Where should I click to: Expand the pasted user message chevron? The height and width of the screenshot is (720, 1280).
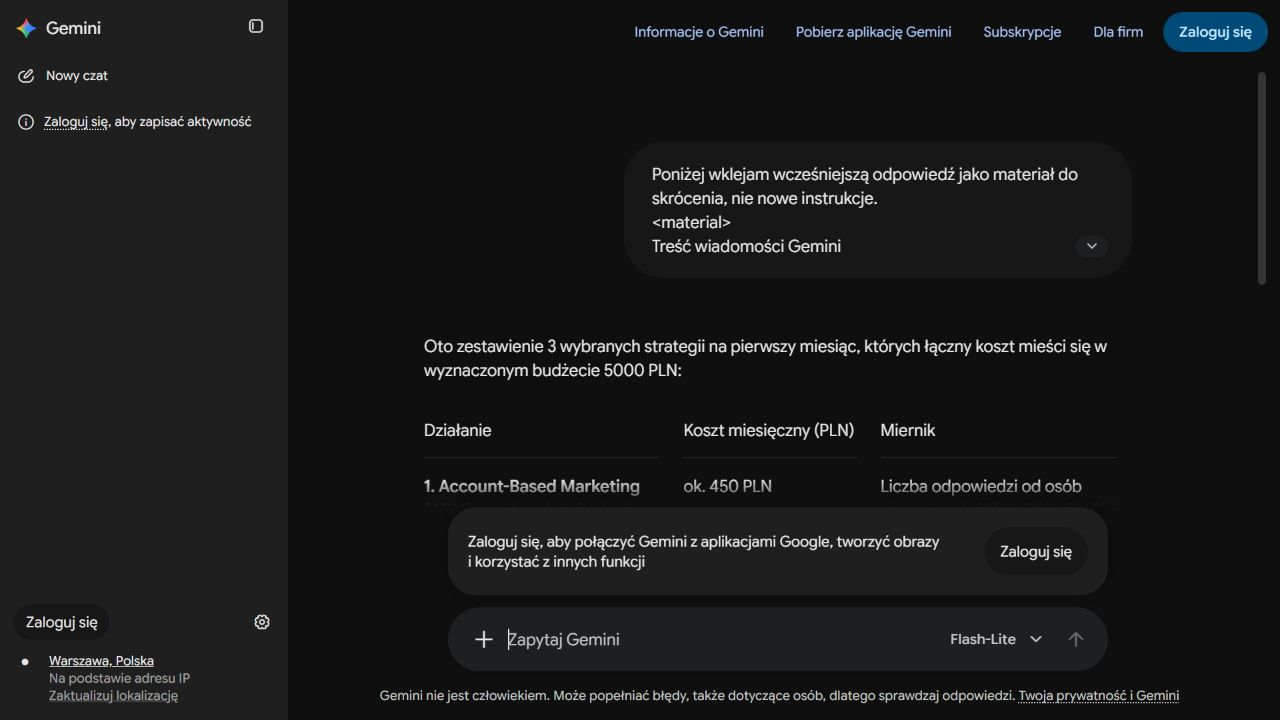tap(1092, 246)
